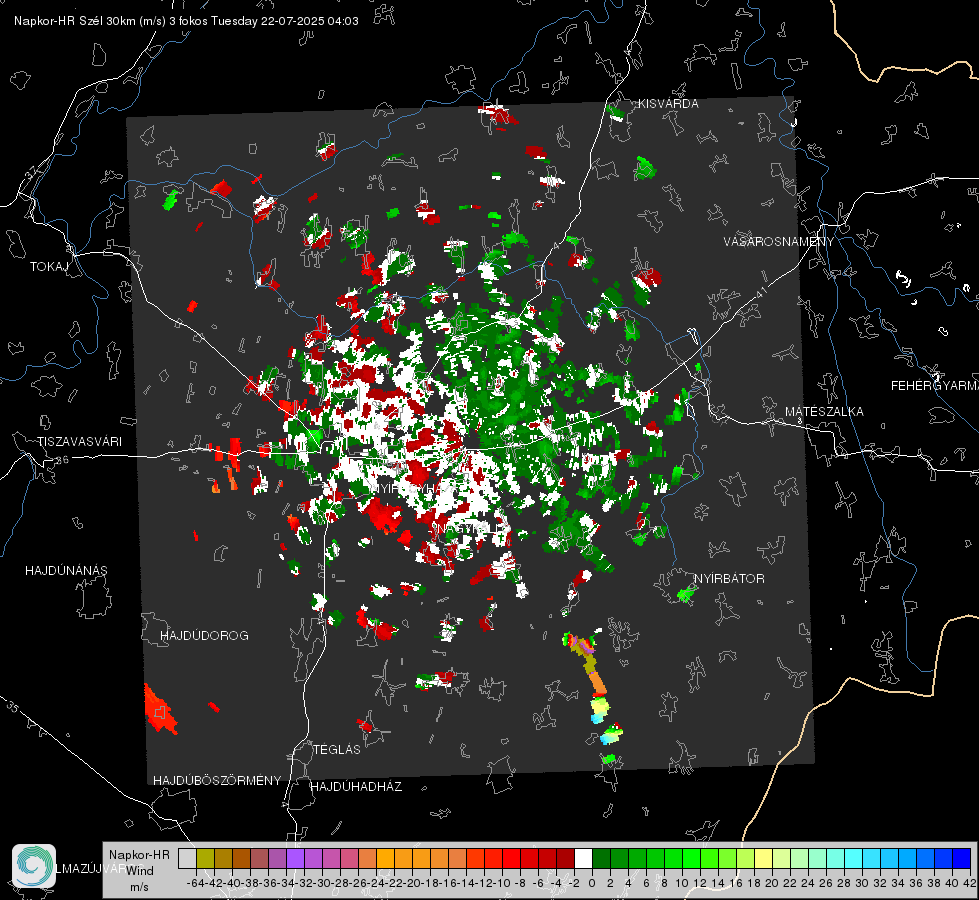Viewport: 979px width, 900px height.
Task: Click the HAJDÚHADHÁZ city label
Action: point(356,787)
